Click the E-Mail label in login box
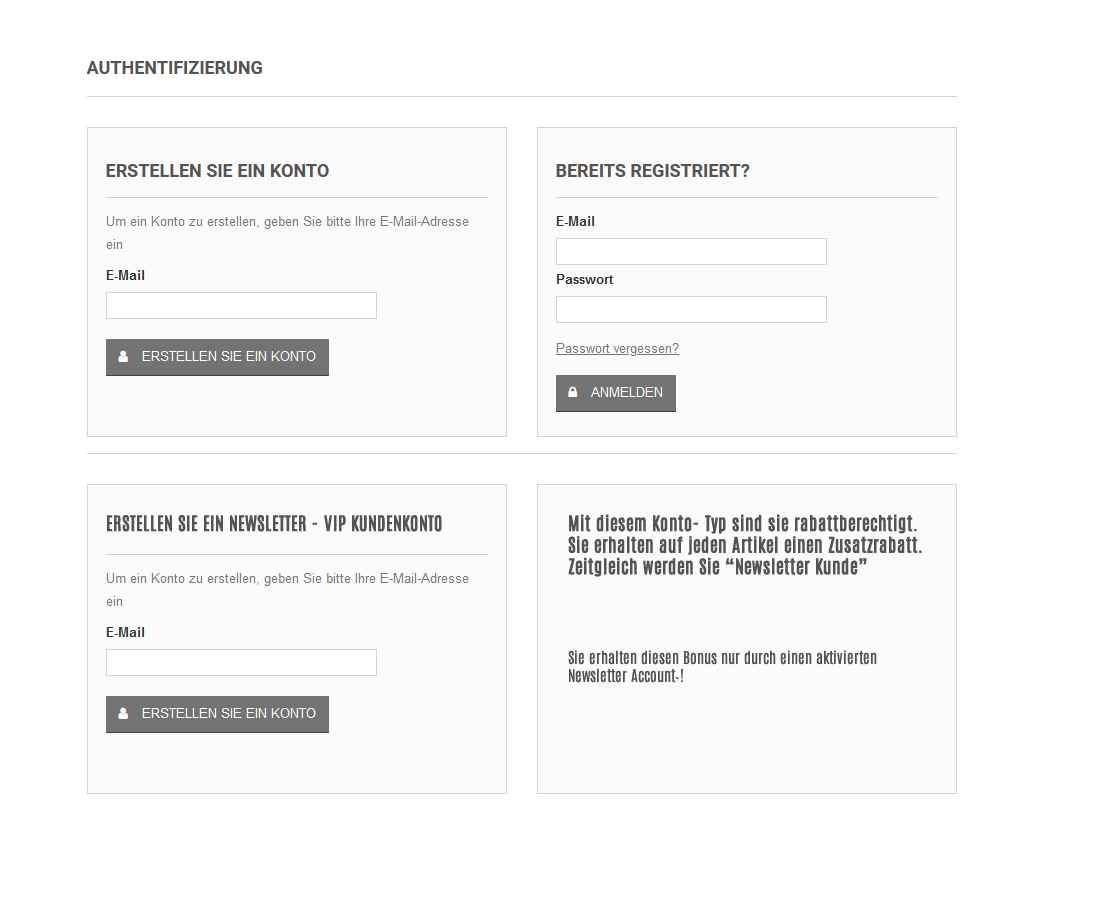 click(576, 221)
